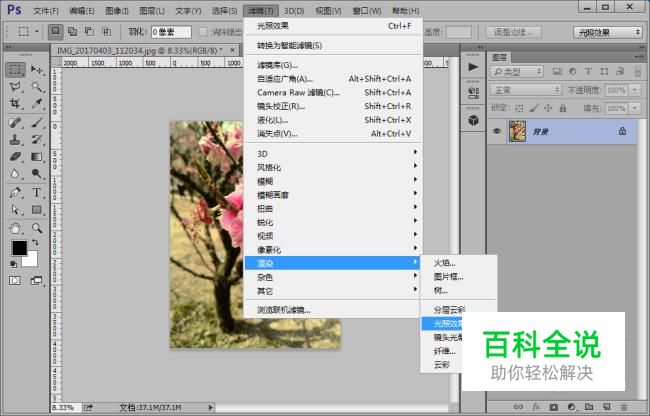
Task: Toggle Subtract from selection mode
Action: coord(89,31)
